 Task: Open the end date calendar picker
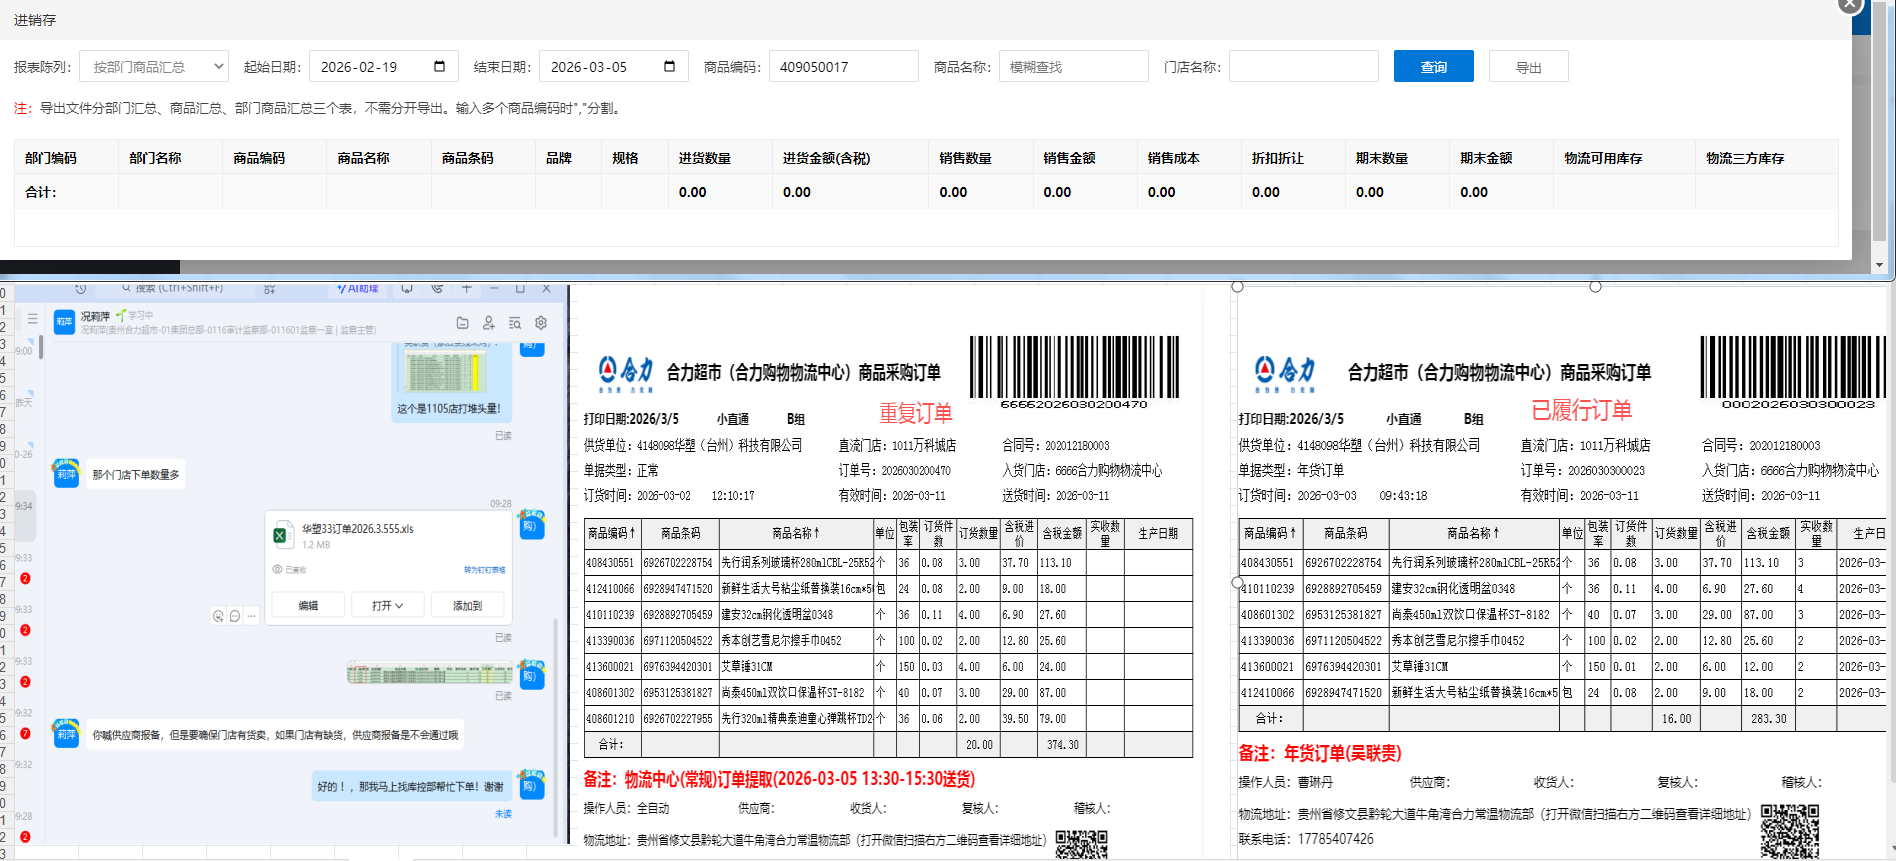[x=669, y=67]
